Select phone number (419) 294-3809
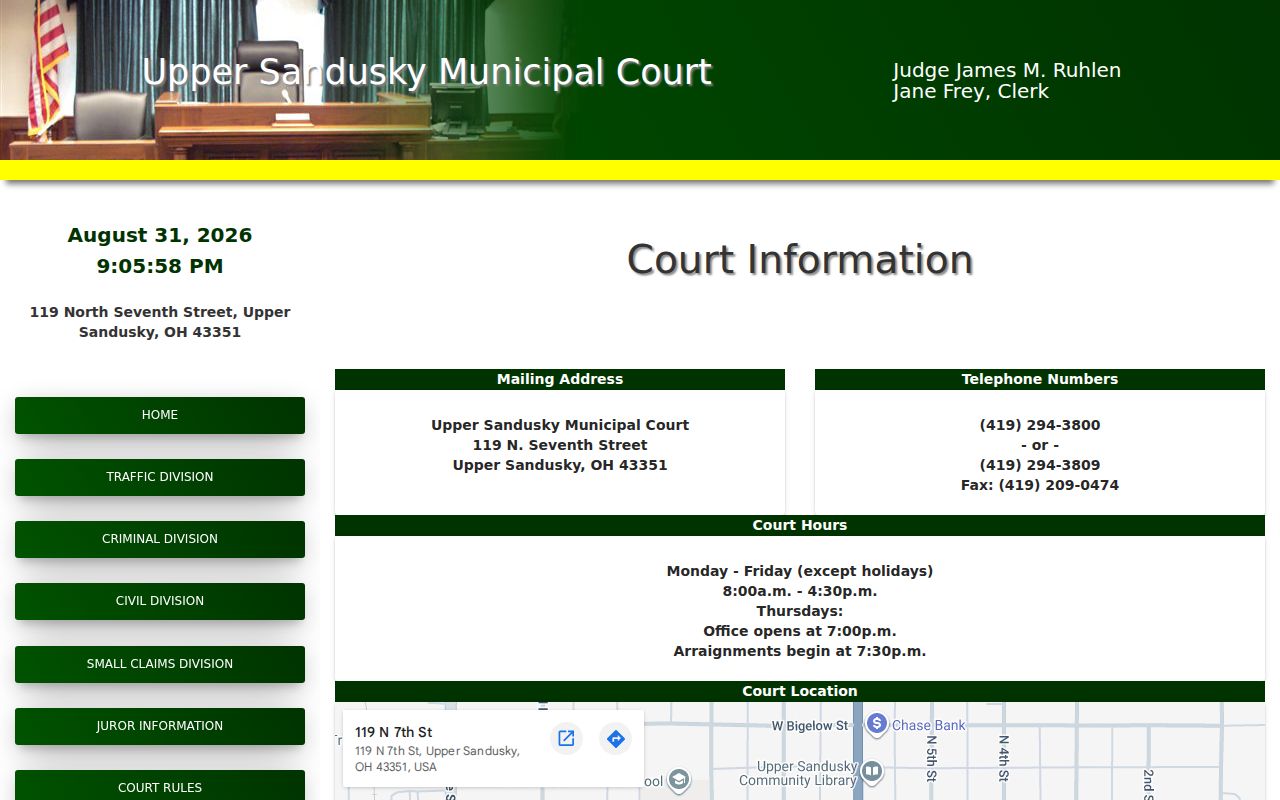 tap(1040, 465)
